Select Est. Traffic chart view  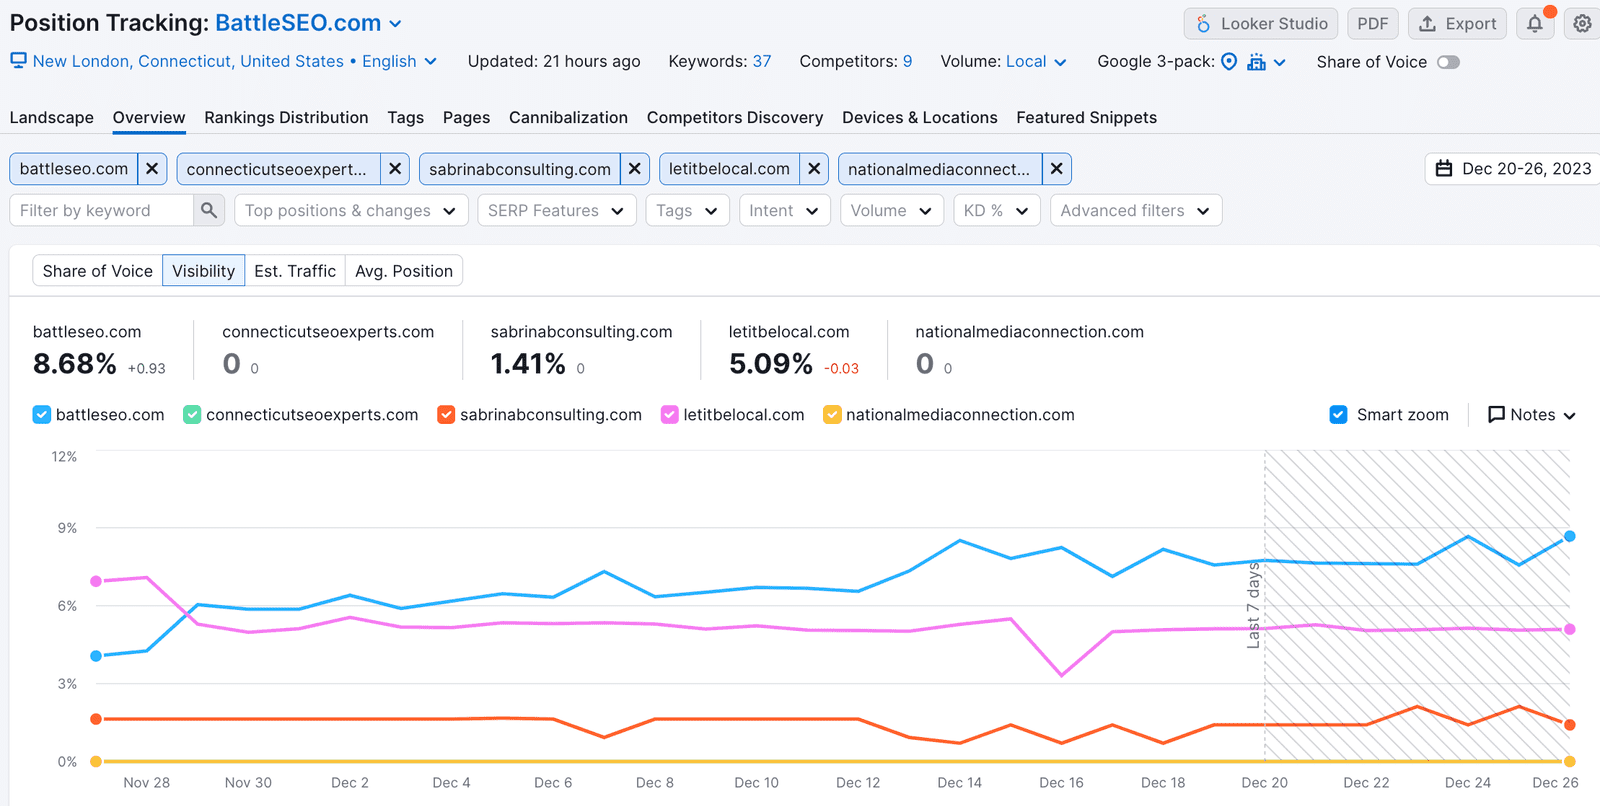tap(295, 271)
